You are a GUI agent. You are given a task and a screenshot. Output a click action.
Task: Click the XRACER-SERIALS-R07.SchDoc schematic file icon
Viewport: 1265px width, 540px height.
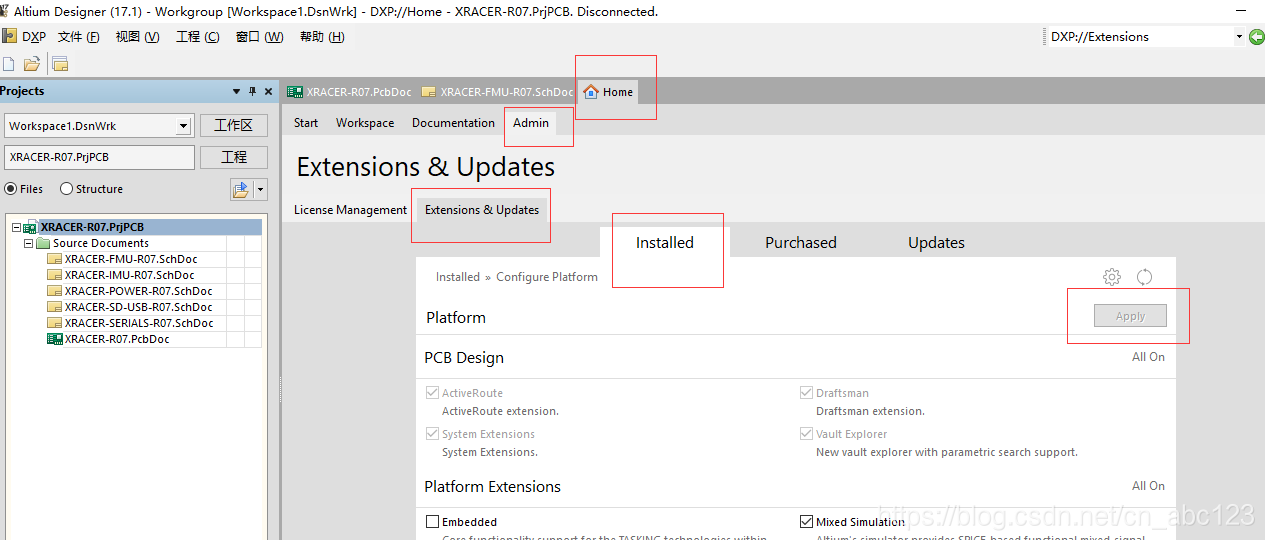[55, 323]
